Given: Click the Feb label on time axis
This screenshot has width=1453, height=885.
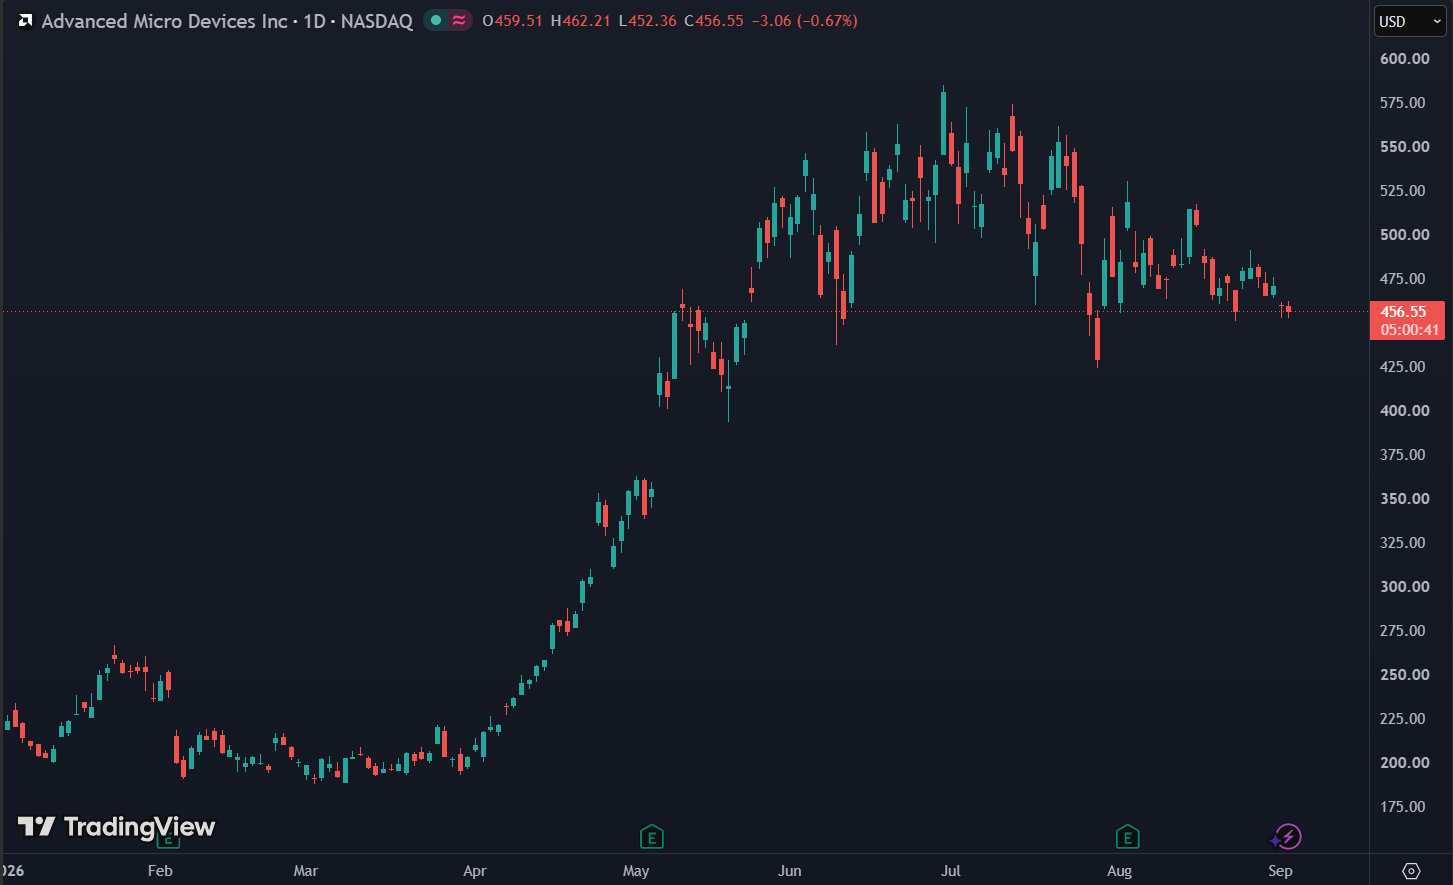Looking at the screenshot, I should click(x=160, y=871).
